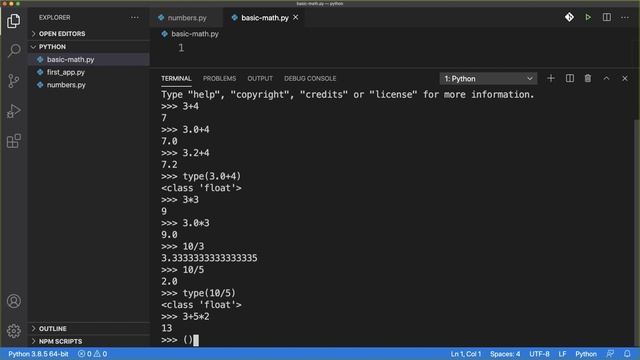Switch to the Debug Console tab

310,78
